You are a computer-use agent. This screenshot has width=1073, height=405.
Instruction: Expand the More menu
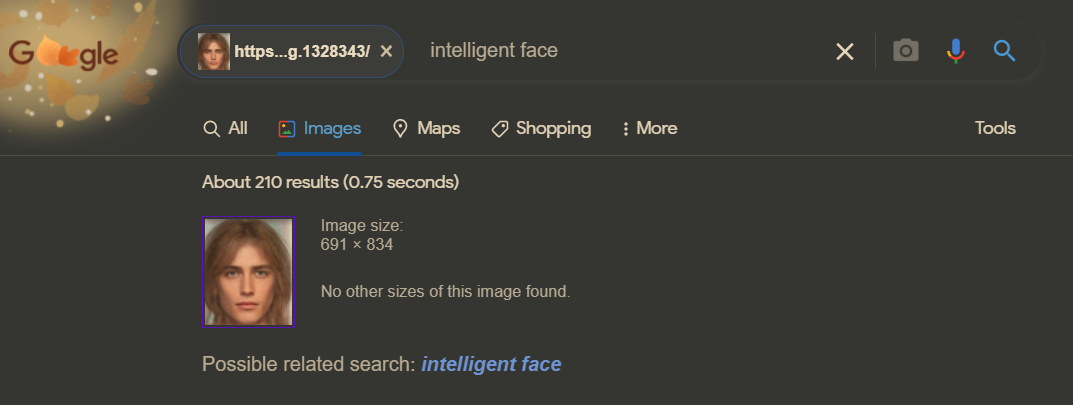[649, 129]
